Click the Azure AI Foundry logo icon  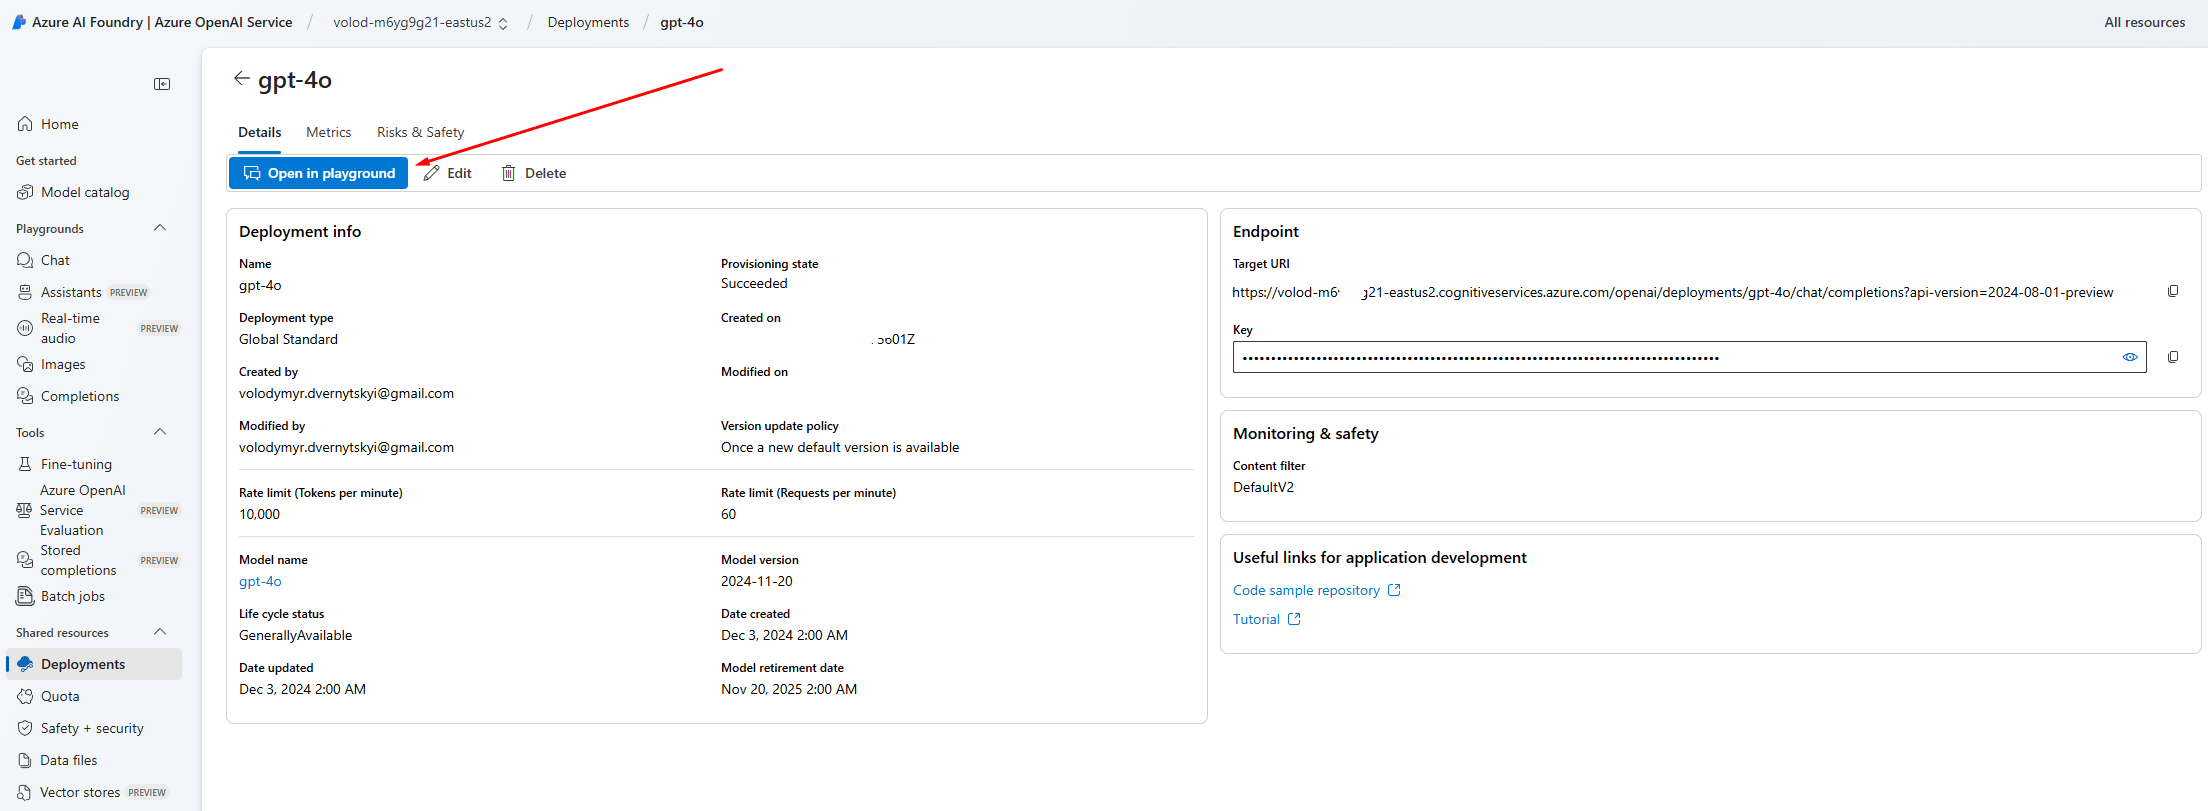click(x=19, y=22)
